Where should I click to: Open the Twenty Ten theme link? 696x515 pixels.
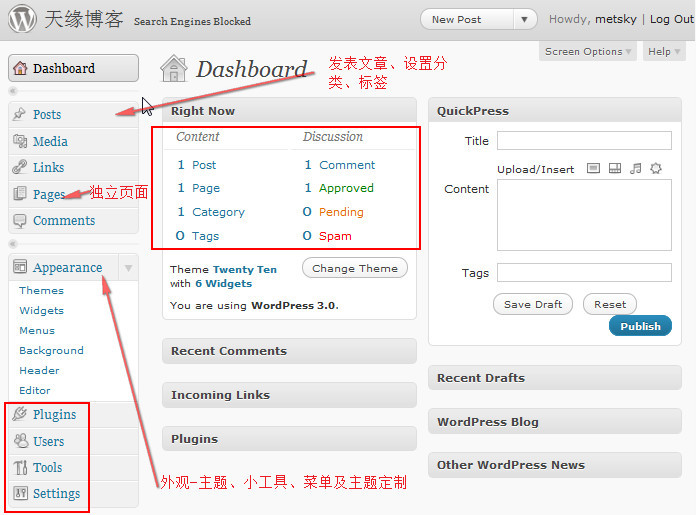tap(245, 269)
